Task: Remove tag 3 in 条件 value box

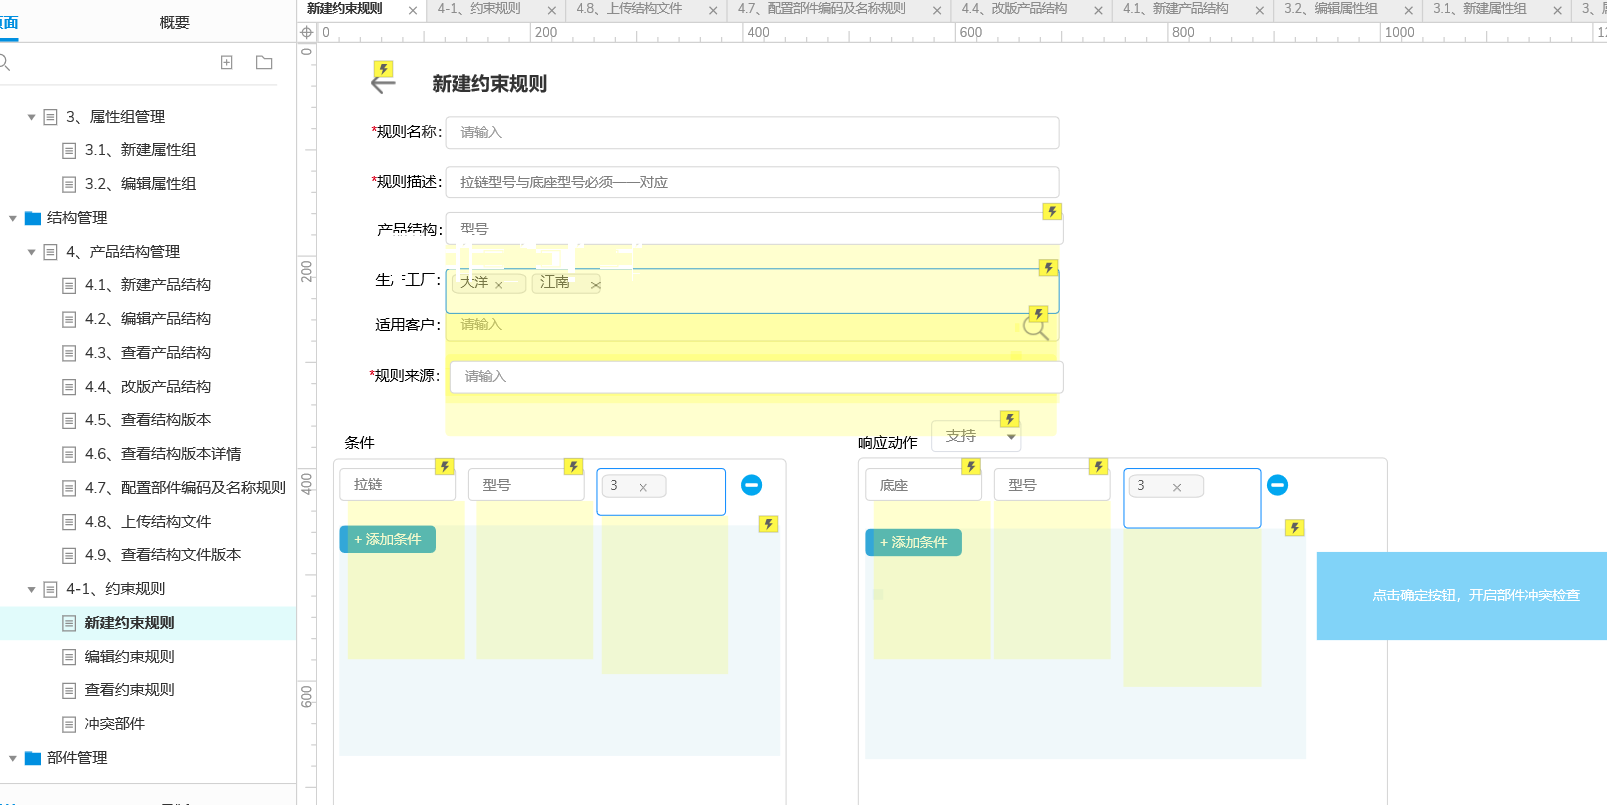Action: tap(643, 487)
